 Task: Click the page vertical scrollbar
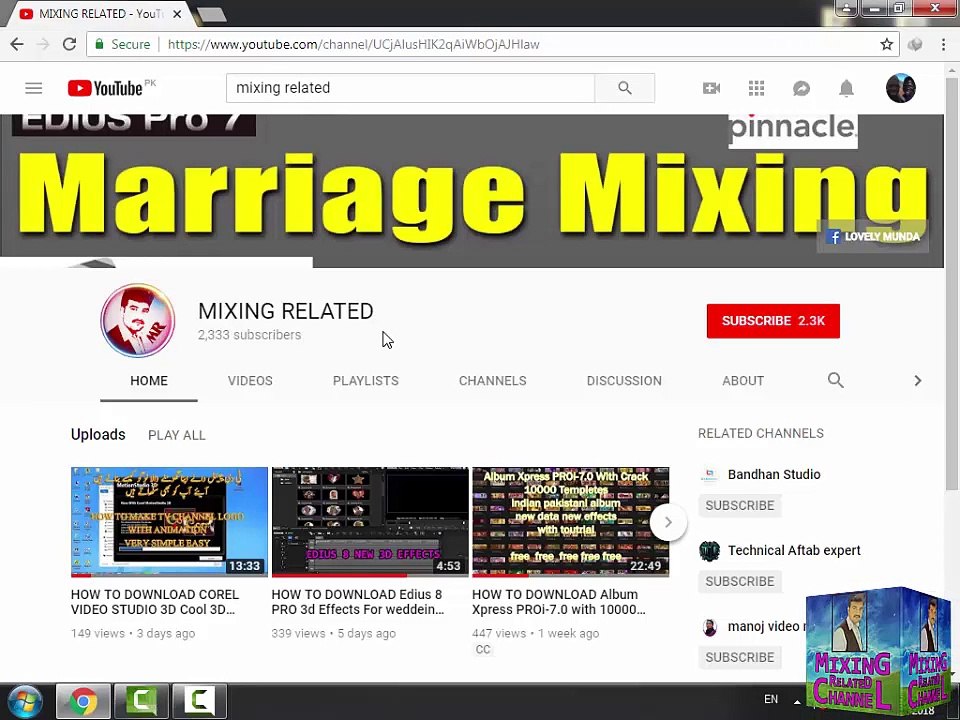(x=952, y=282)
